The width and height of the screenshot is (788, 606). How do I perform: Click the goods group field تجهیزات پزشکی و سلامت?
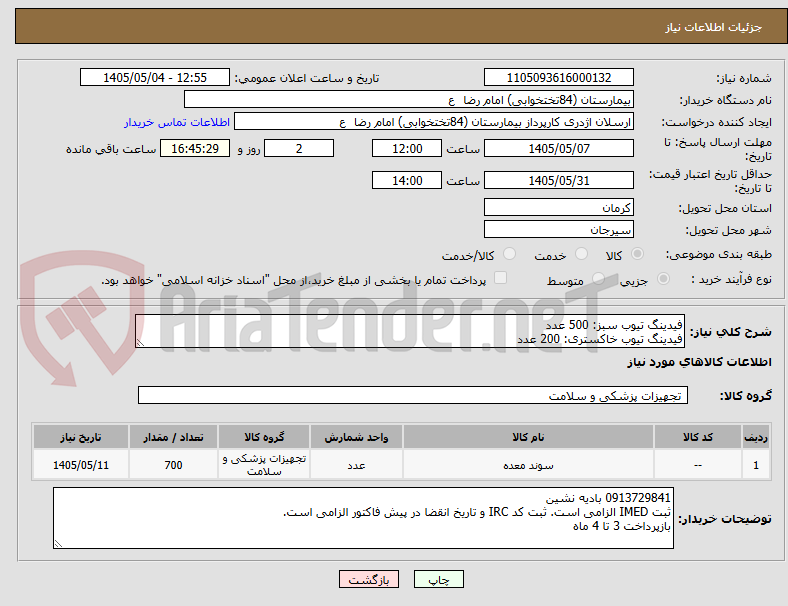point(413,395)
